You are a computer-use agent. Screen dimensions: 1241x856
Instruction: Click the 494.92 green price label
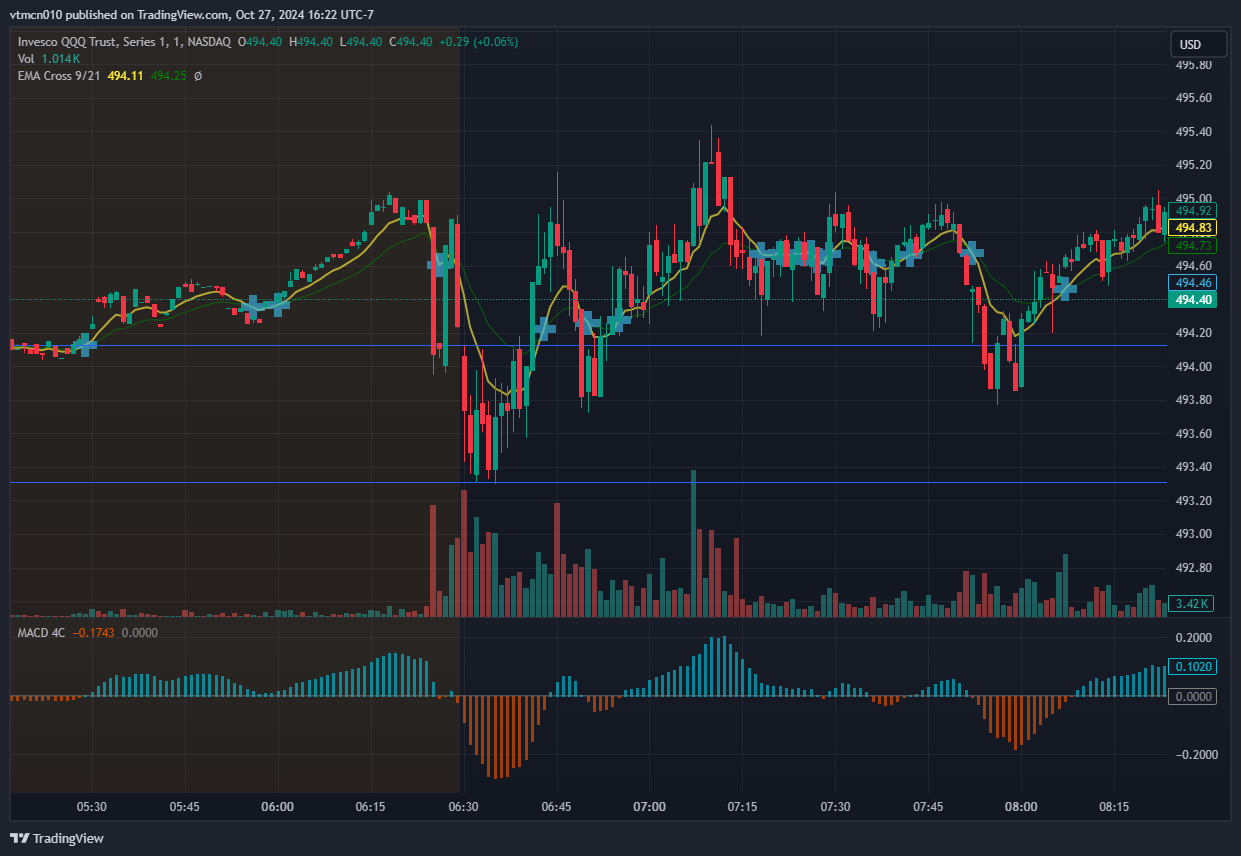click(1194, 211)
